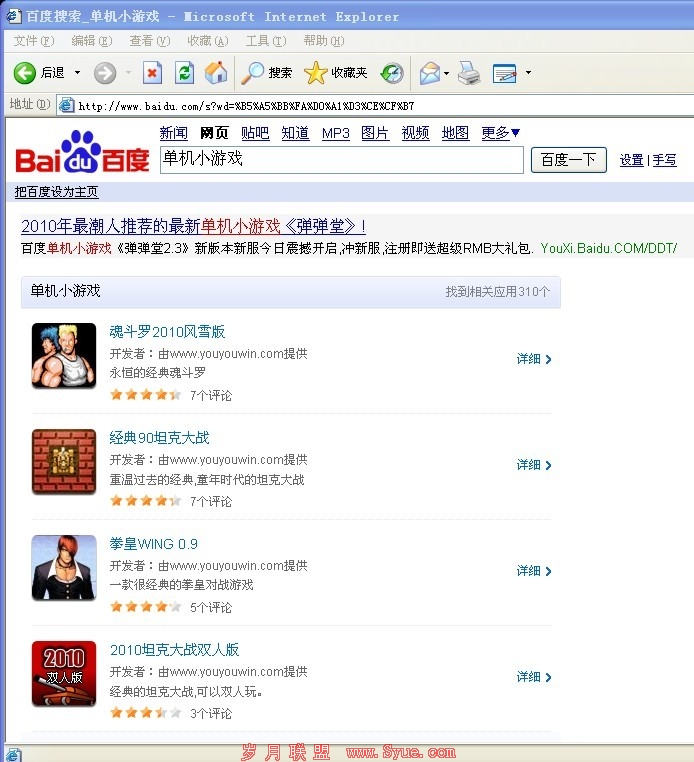Image resolution: width=694 pixels, height=762 pixels.
Task: Click the 3个评论 text under 2010坦克大战双人版
Action: [x=211, y=713]
